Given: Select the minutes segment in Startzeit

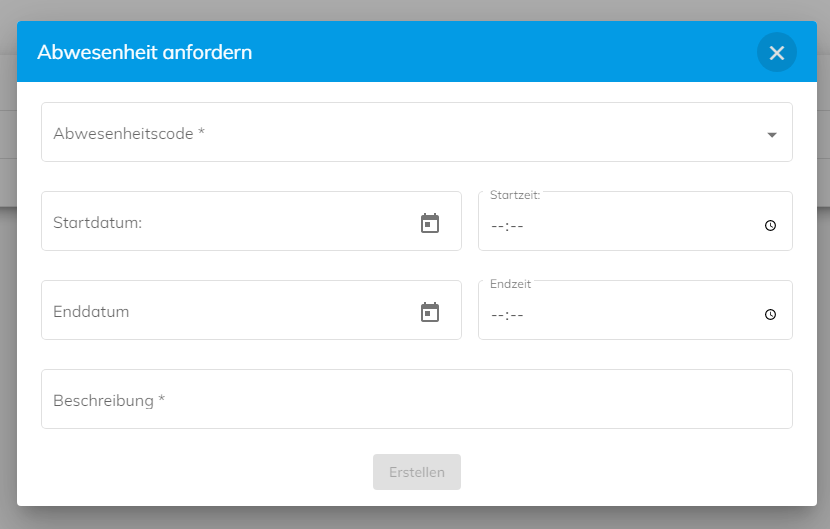Looking at the screenshot, I should tap(517, 227).
